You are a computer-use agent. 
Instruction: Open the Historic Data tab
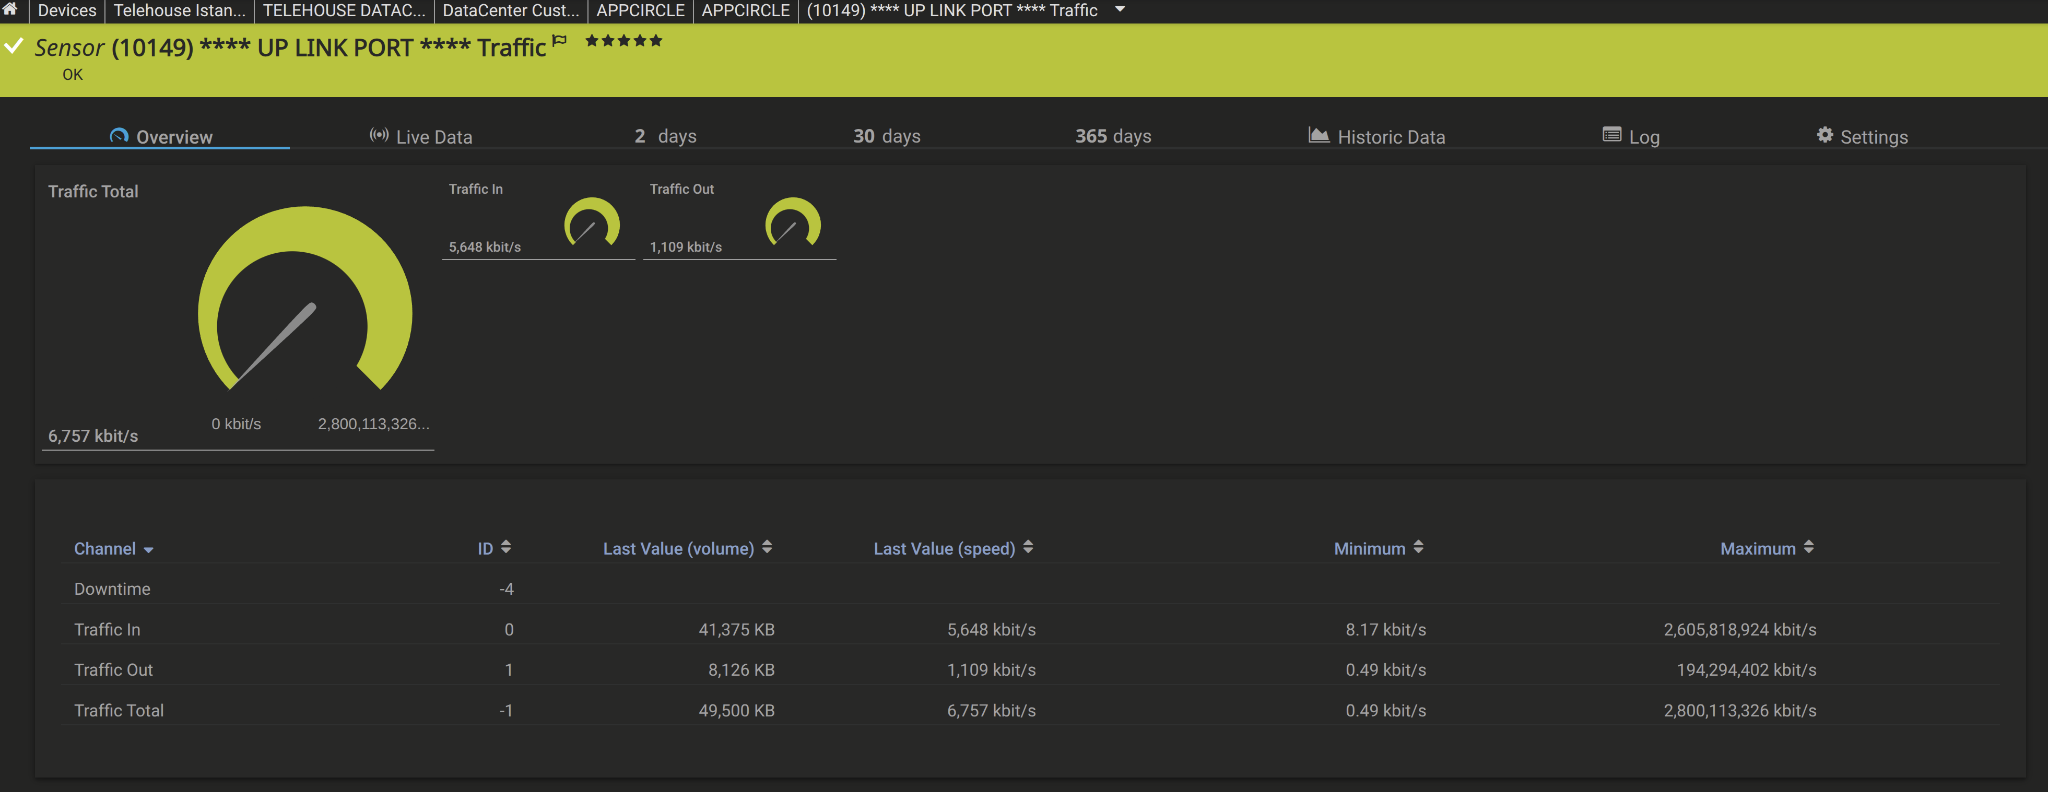tap(1377, 136)
